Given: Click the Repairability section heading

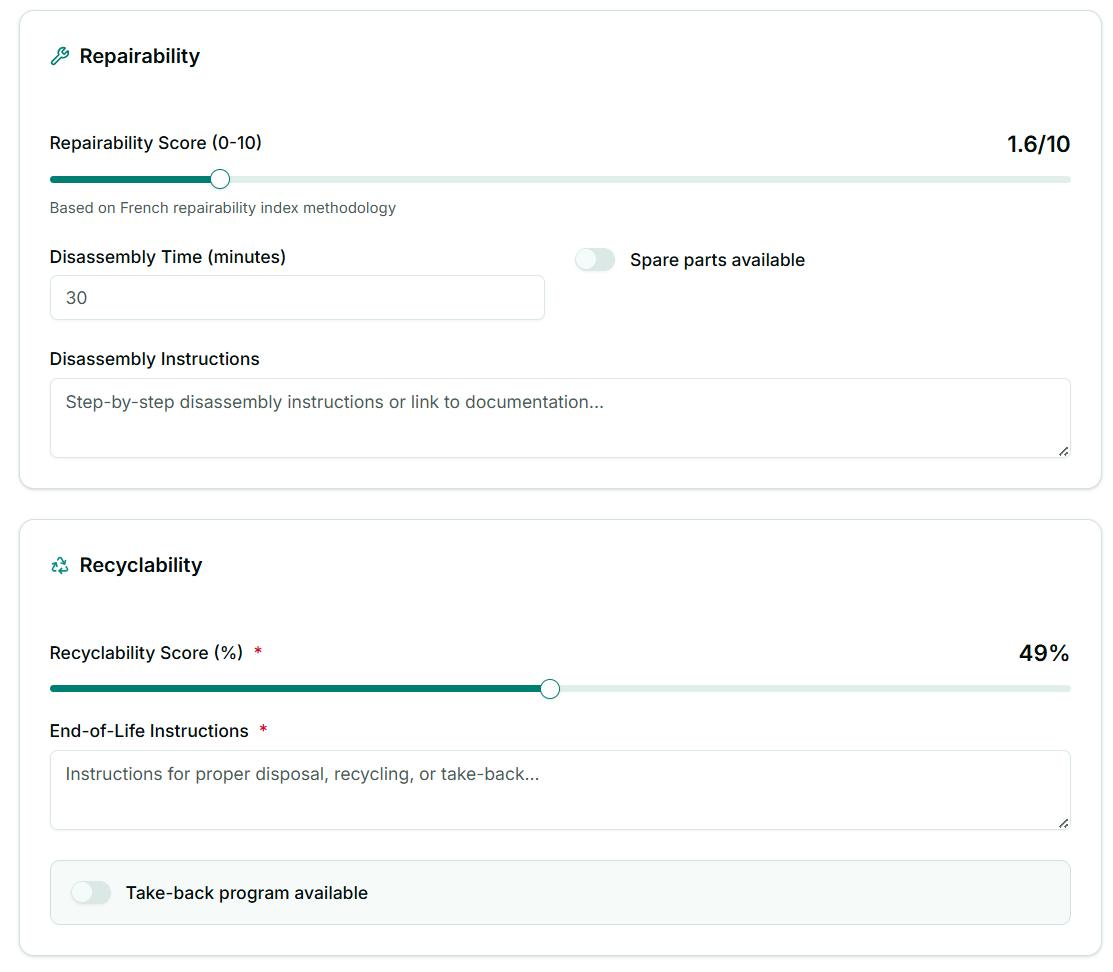Looking at the screenshot, I should coord(140,56).
